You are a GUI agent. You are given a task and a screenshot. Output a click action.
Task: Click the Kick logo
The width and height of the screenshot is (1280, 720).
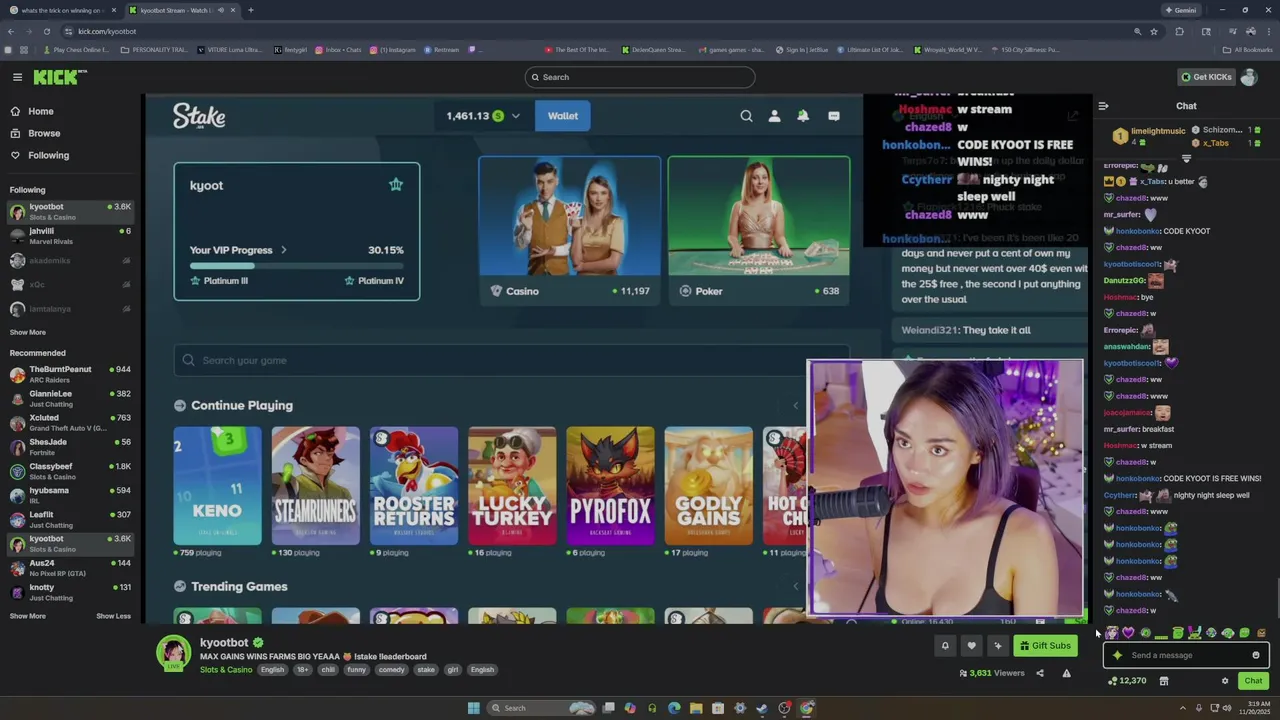point(59,77)
